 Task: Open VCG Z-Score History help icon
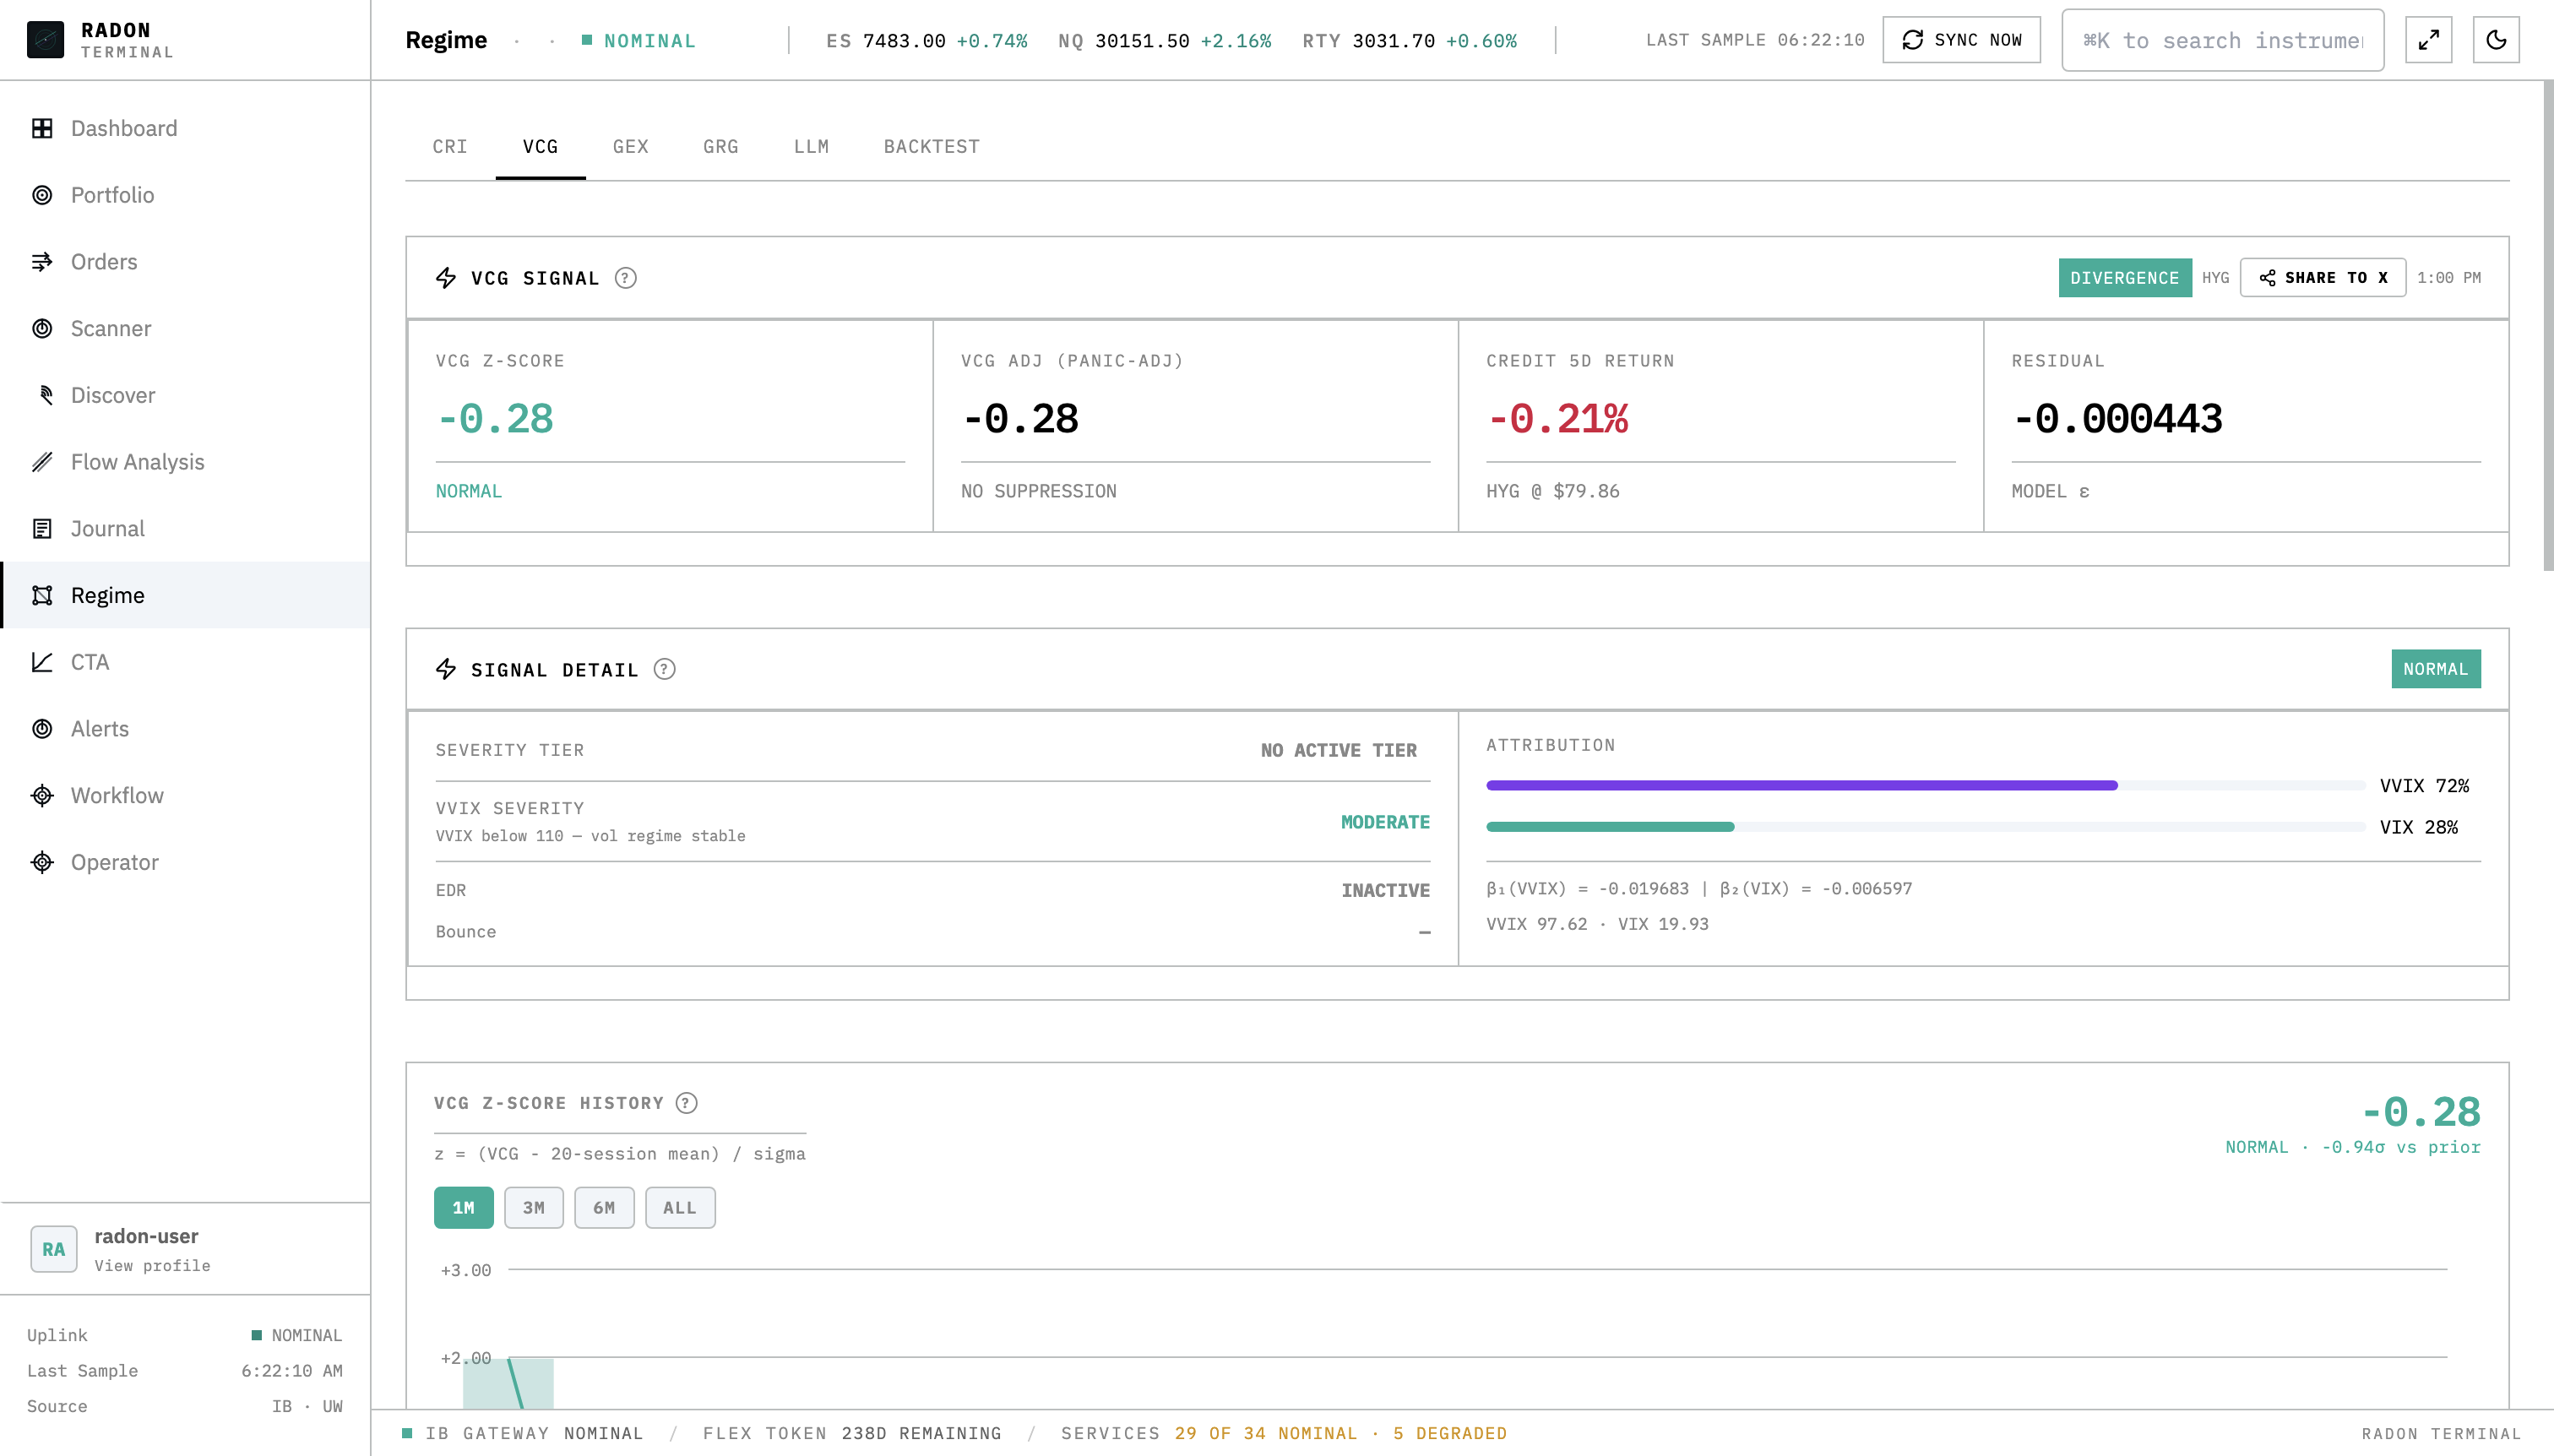coord(686,1103)
